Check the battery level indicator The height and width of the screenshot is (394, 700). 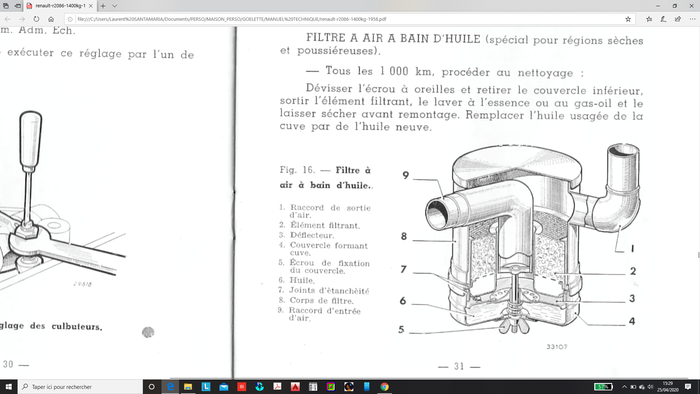point(603,387)
